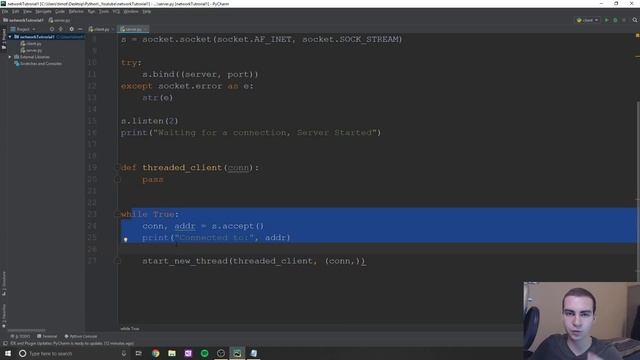The width and height of the screenshot is (640, 360).
Task: Open the Tools menu
Action: pos(104,11)
